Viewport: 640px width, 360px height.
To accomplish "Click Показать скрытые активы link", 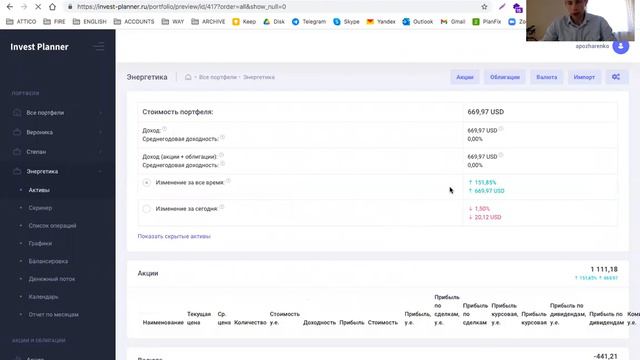I will tap(174, 236).
